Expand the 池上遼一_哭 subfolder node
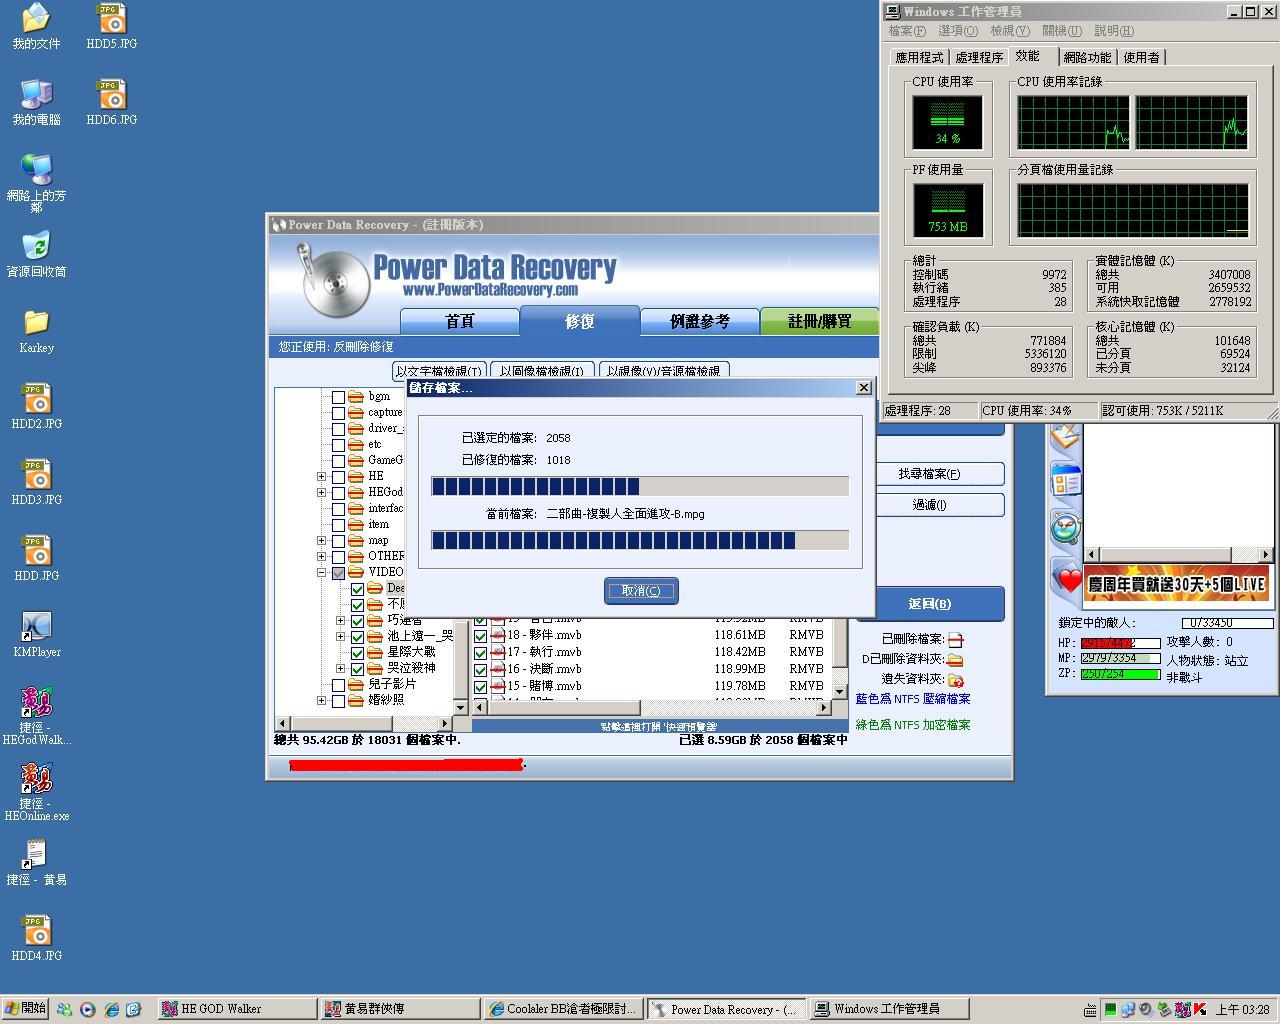This screenshot has height=1024, width=1280. tap(341, 637)
